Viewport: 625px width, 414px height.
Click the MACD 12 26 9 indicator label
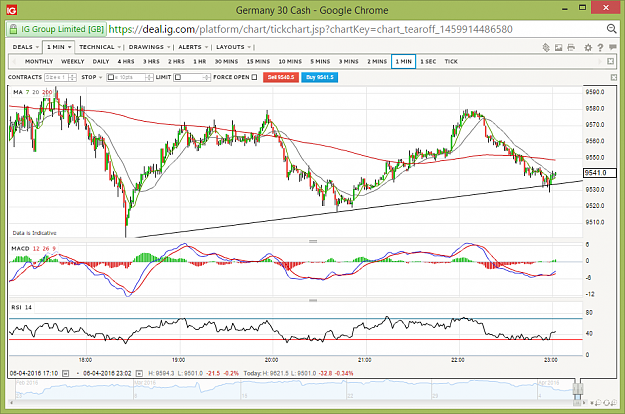33,249
